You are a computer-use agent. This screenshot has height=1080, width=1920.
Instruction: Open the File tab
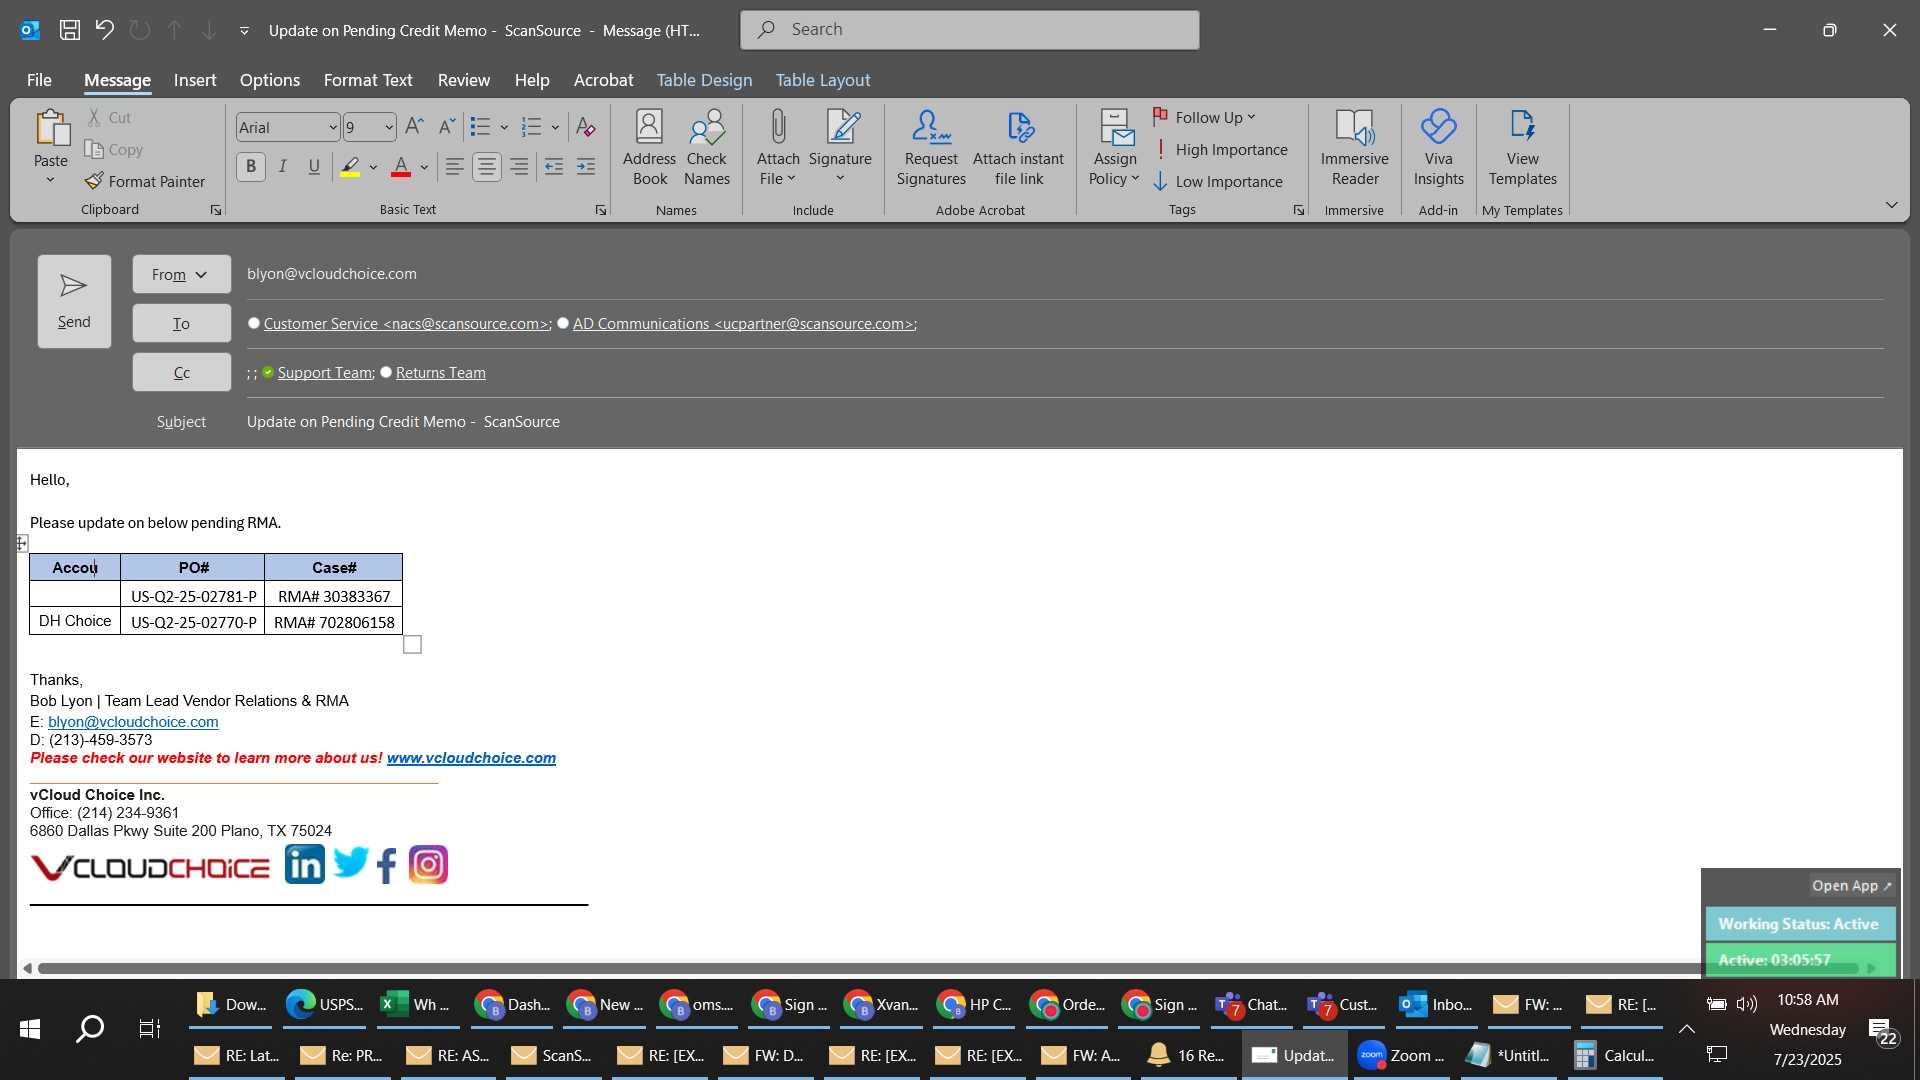(x=39, y=80)
